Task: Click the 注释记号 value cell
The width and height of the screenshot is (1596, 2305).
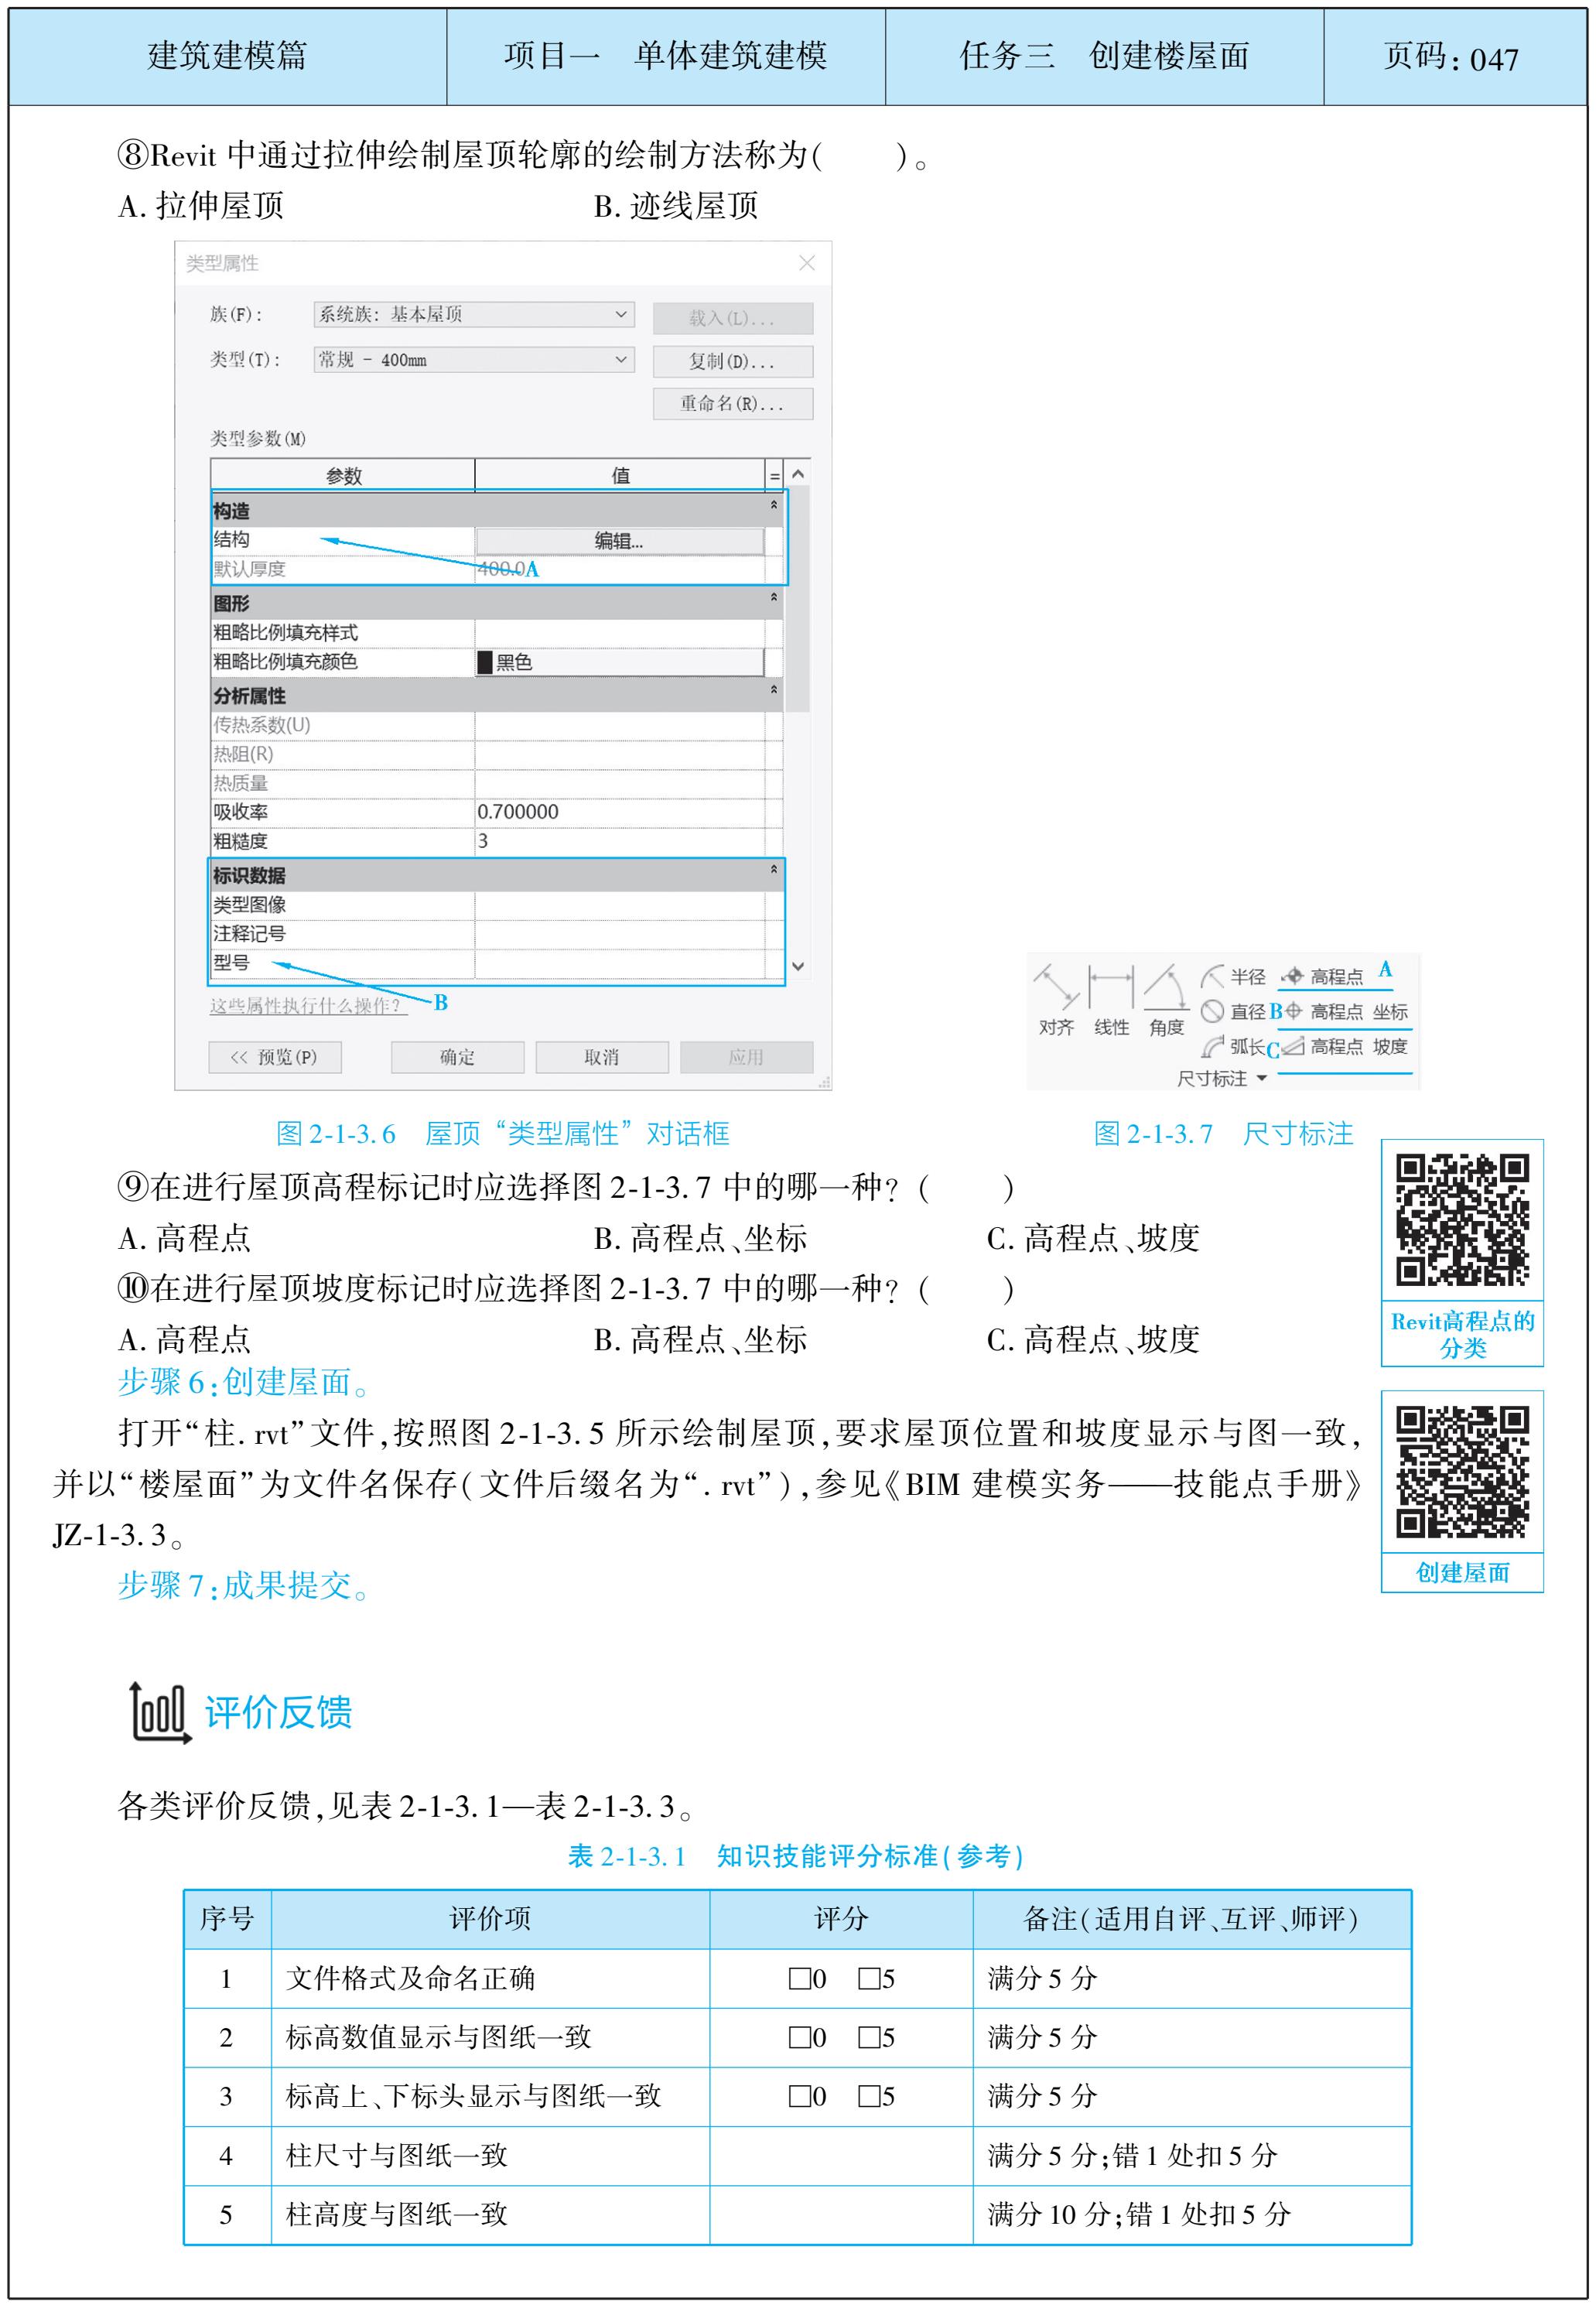Action: click(619, 934)
